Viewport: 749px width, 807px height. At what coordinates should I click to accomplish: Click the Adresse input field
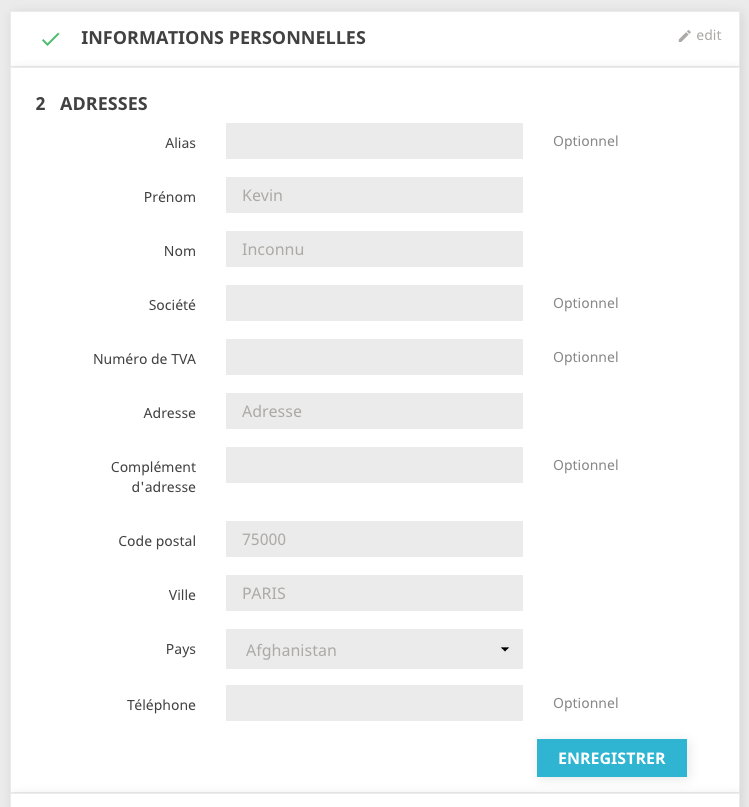(374, 411)
